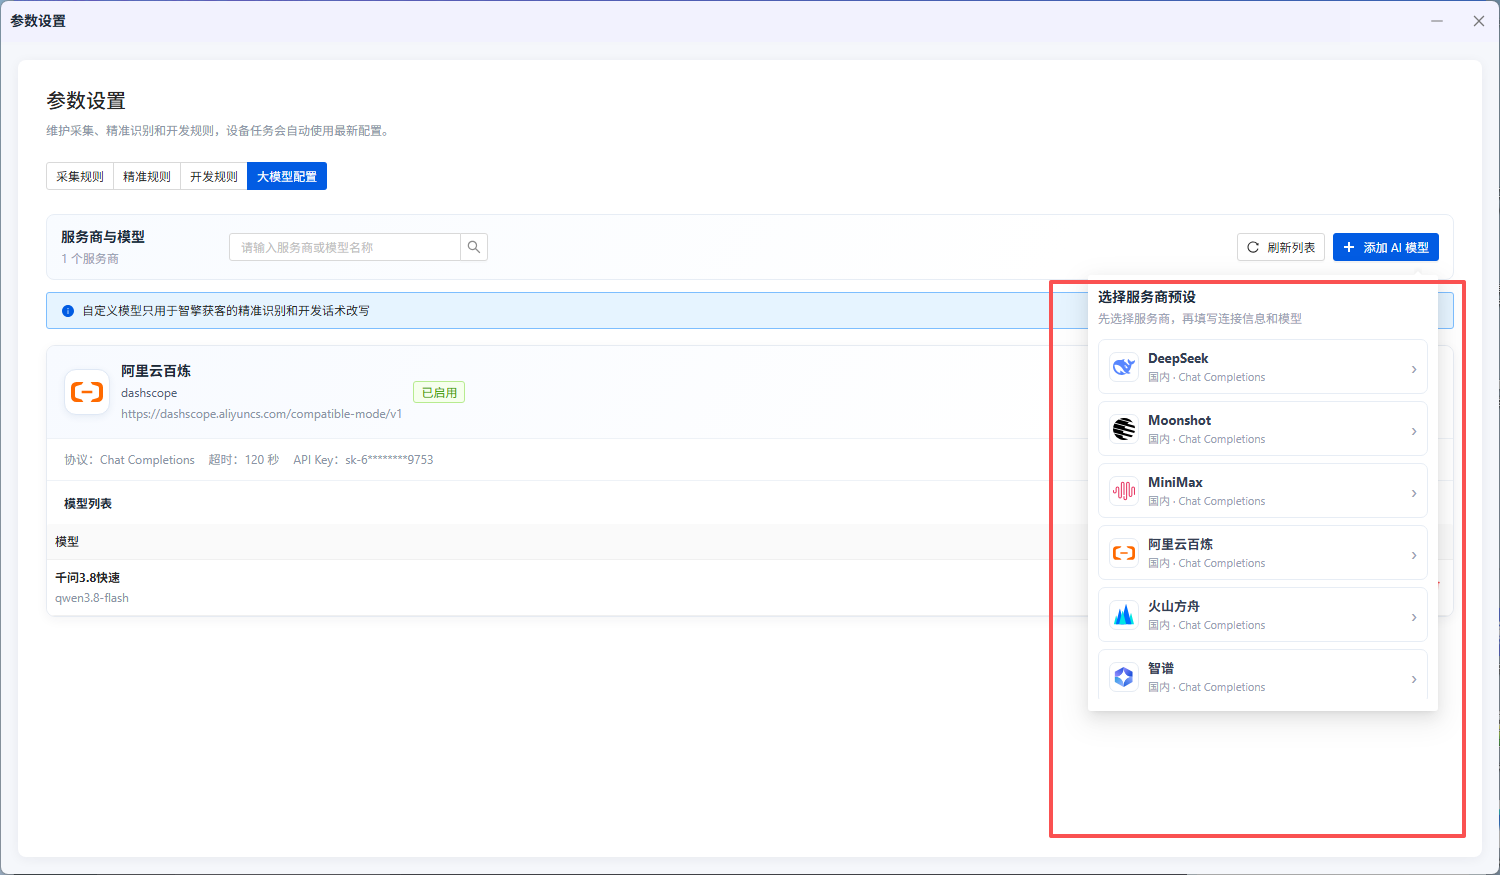The width and height of the screenshot is (1500, 875).
Task: Expand the Moonshot preset chevron
Action: (x=1413, y=431)
